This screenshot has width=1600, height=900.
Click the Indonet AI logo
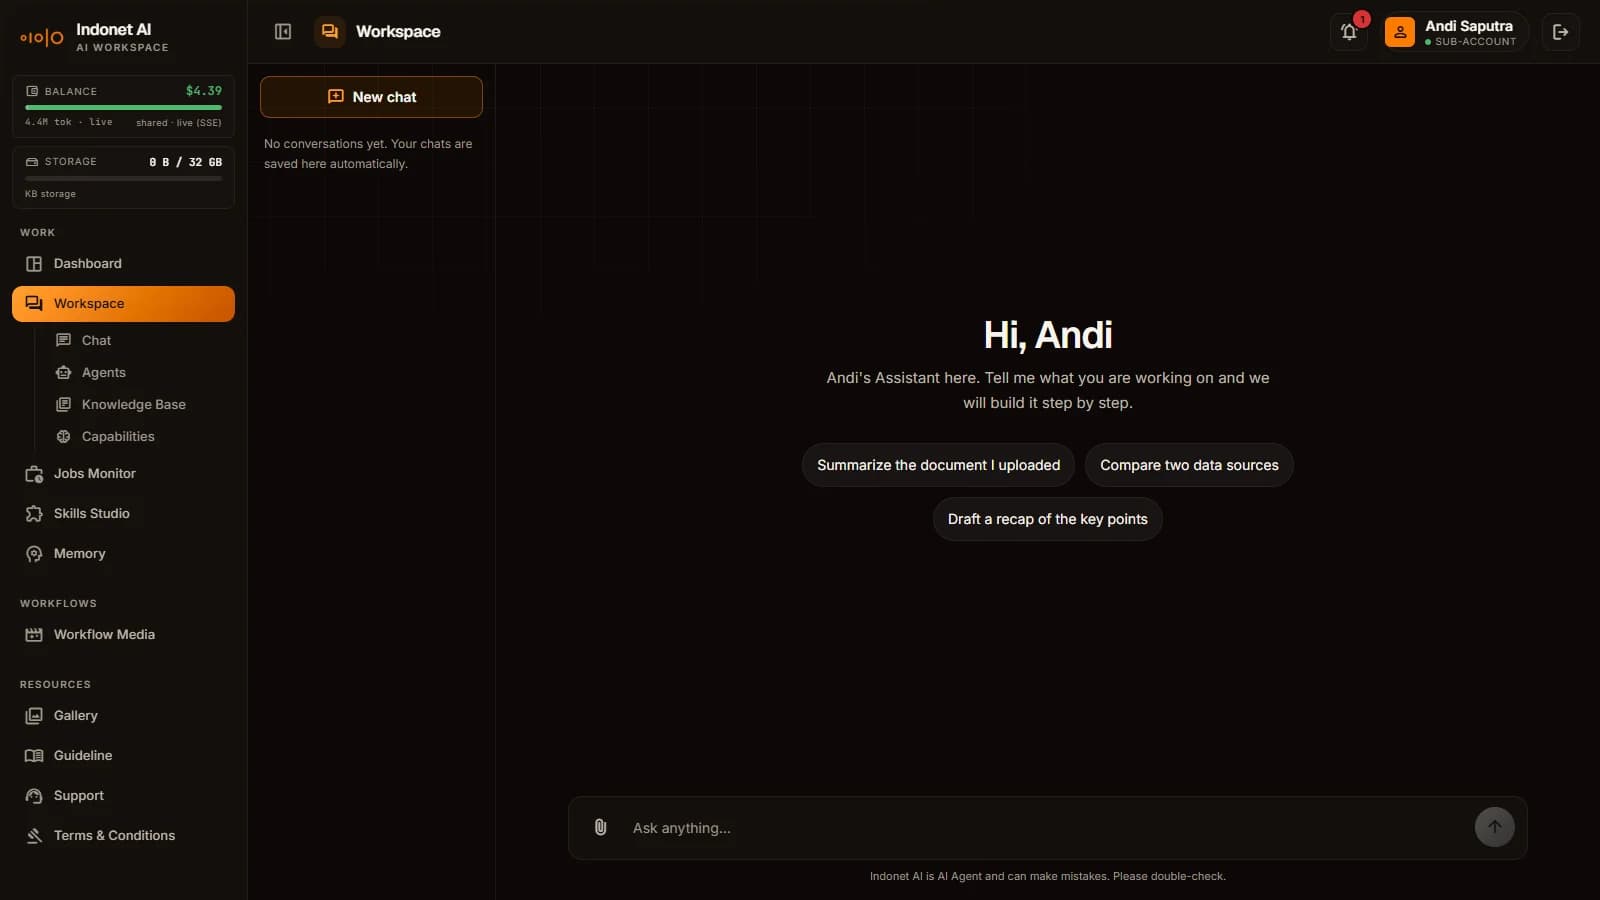point(42,38)
